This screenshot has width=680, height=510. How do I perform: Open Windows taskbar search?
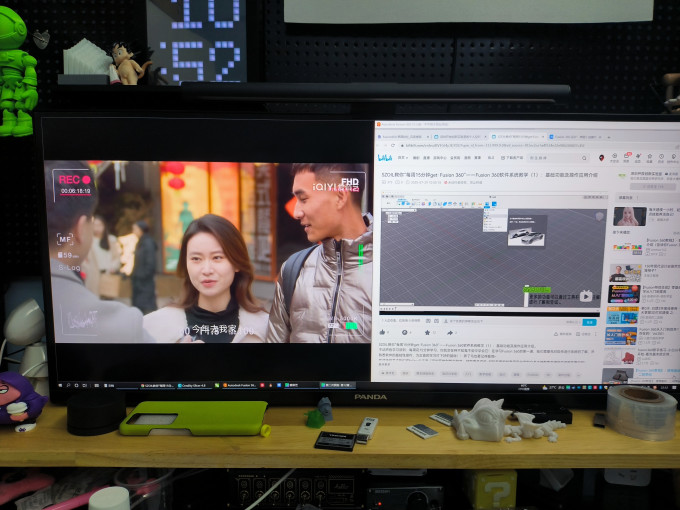click(x=69, y=385)
